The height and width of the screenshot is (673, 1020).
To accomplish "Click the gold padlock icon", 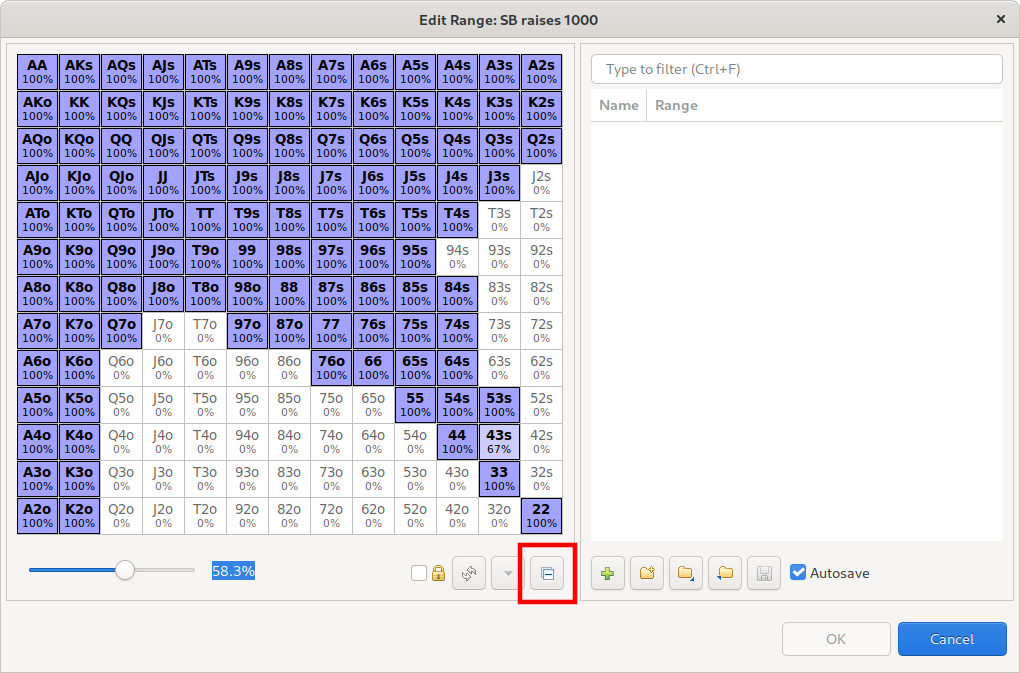I will pyautogui.click(x=438, y=573).
